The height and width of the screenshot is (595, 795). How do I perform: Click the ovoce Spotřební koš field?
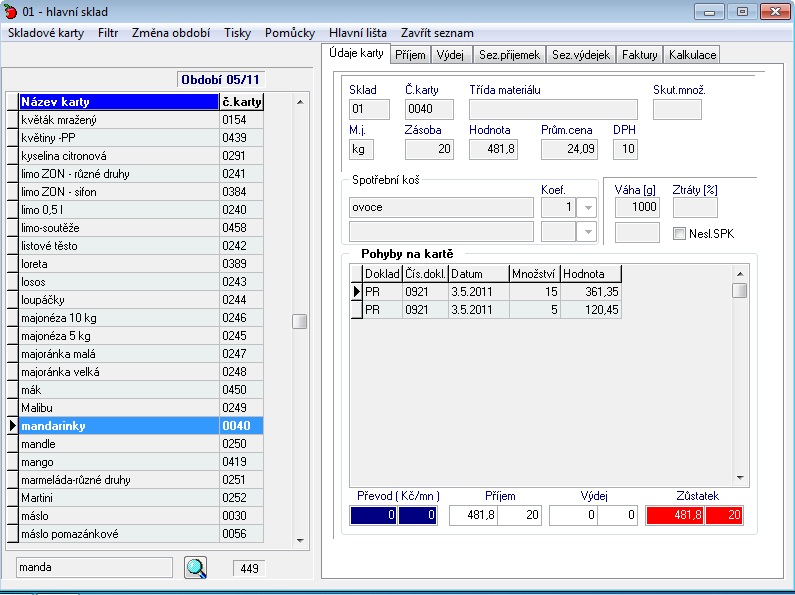(441, 207)
